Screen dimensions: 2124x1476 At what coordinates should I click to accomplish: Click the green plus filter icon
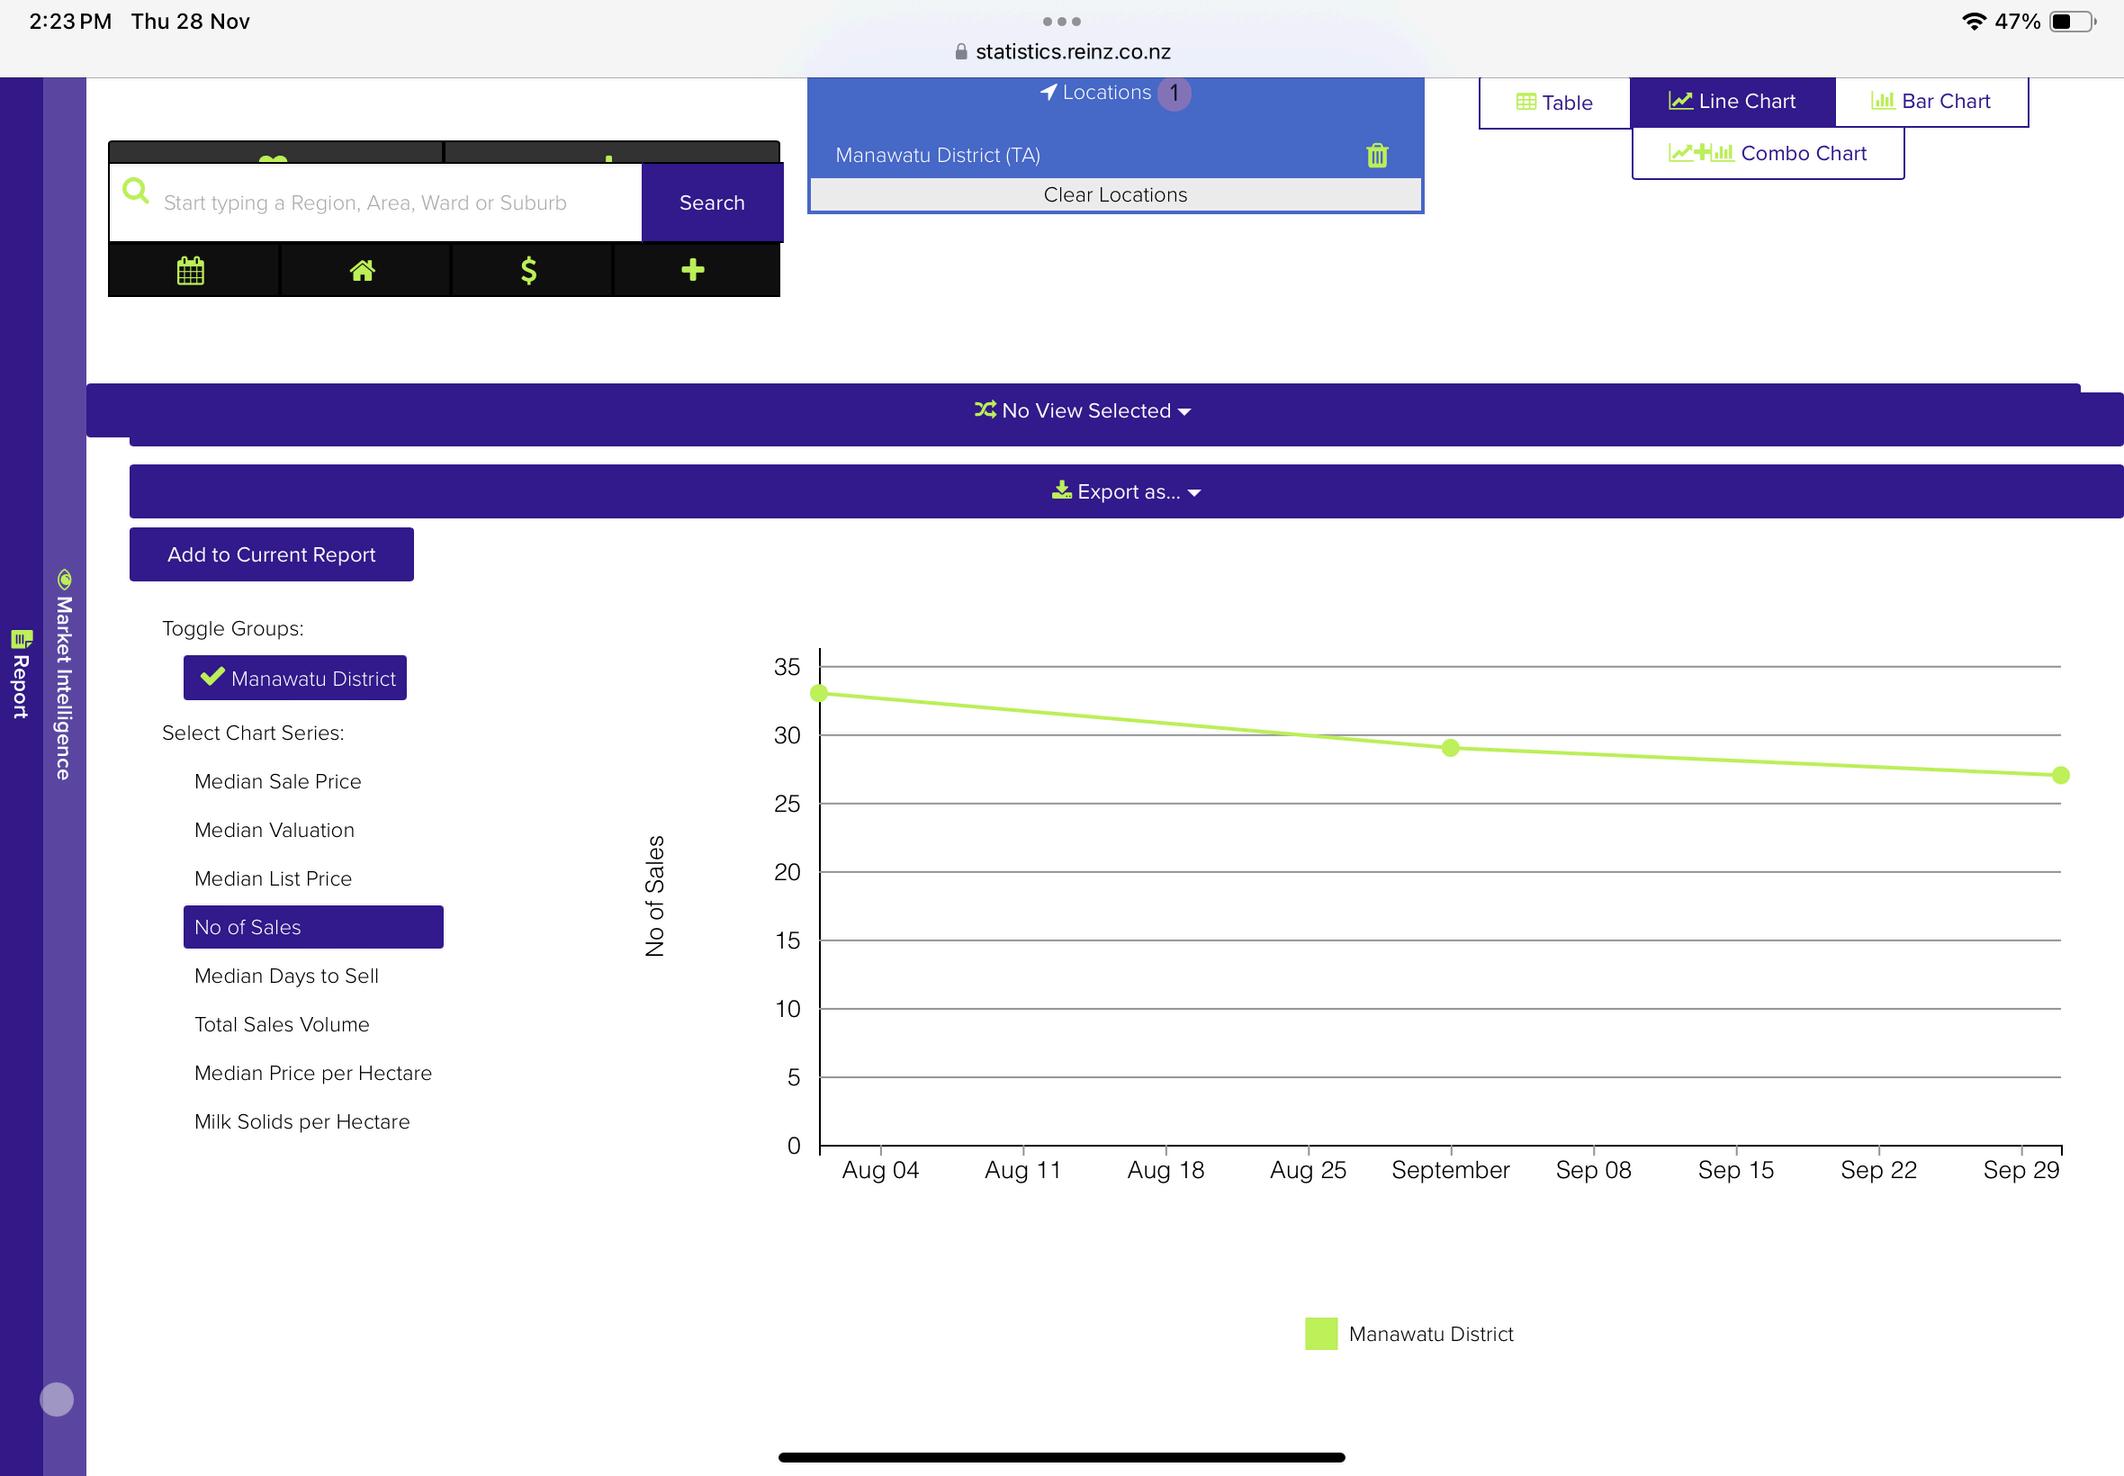point(693,270)
